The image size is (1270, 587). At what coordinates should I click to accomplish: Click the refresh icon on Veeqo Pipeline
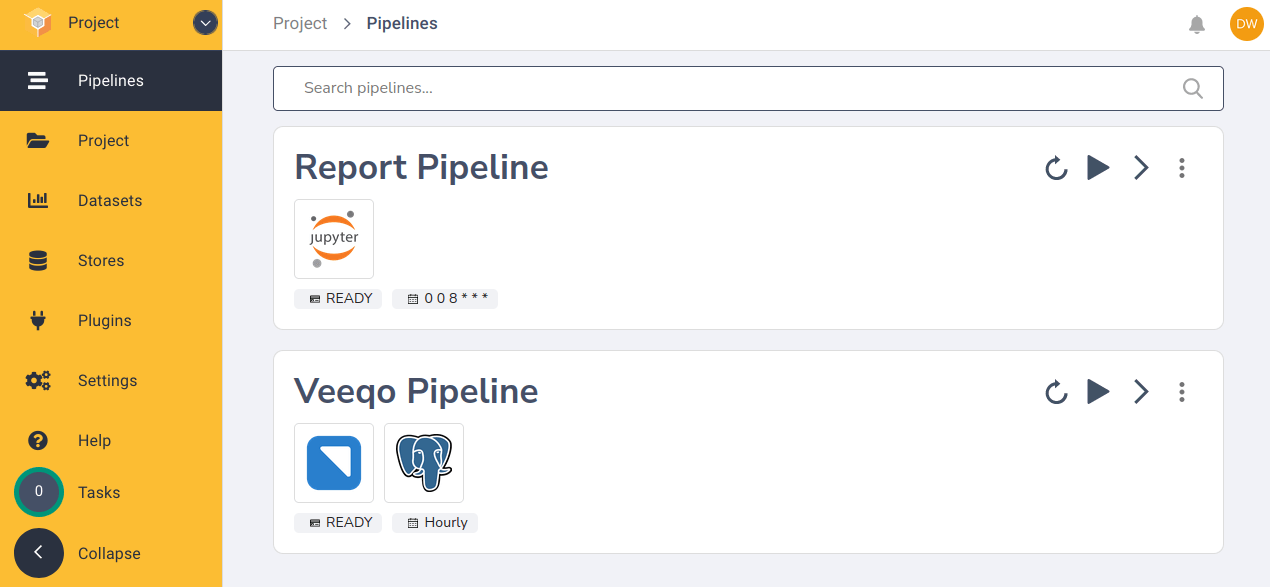coord(1056,392)
